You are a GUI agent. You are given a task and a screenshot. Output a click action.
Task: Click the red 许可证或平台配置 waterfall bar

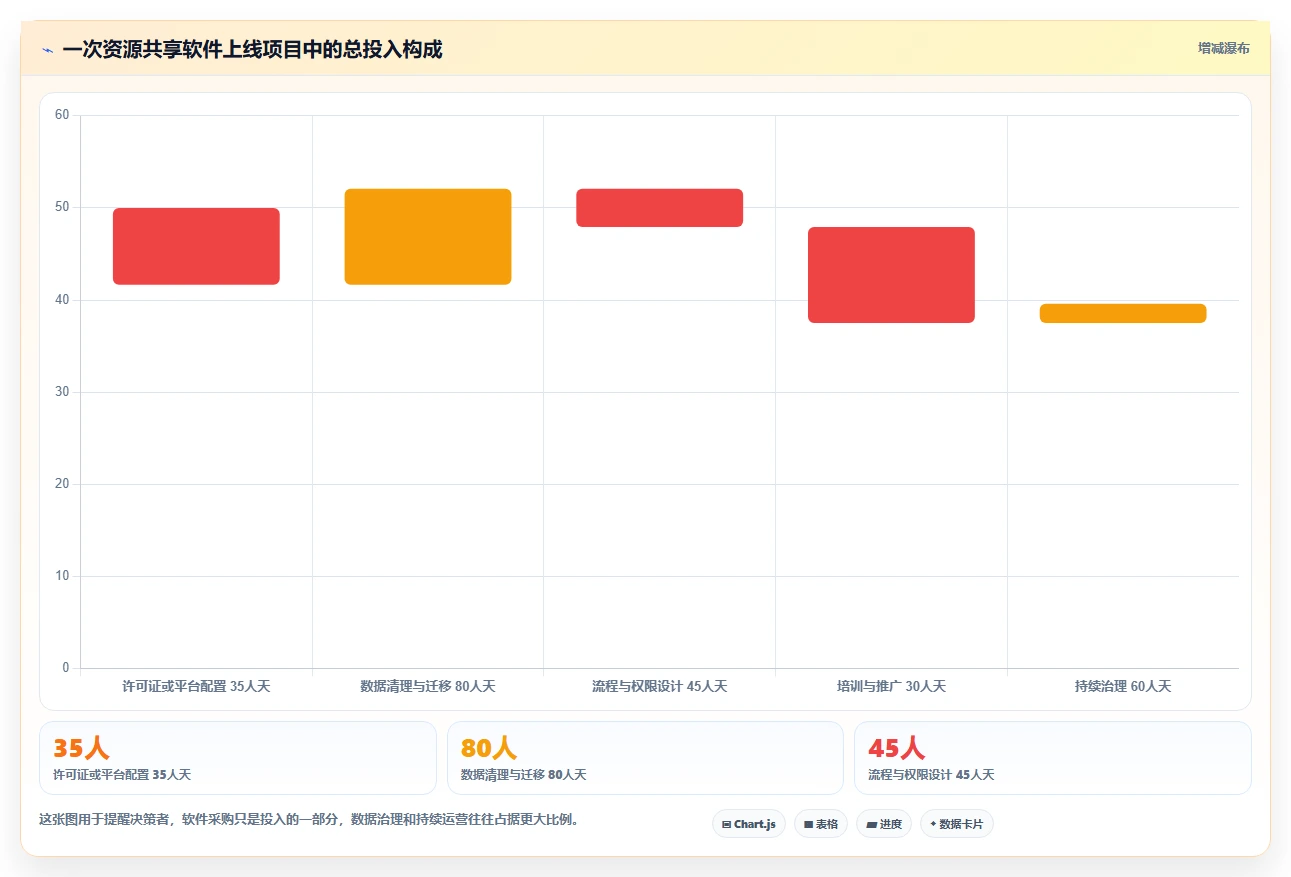pos(196,246)
